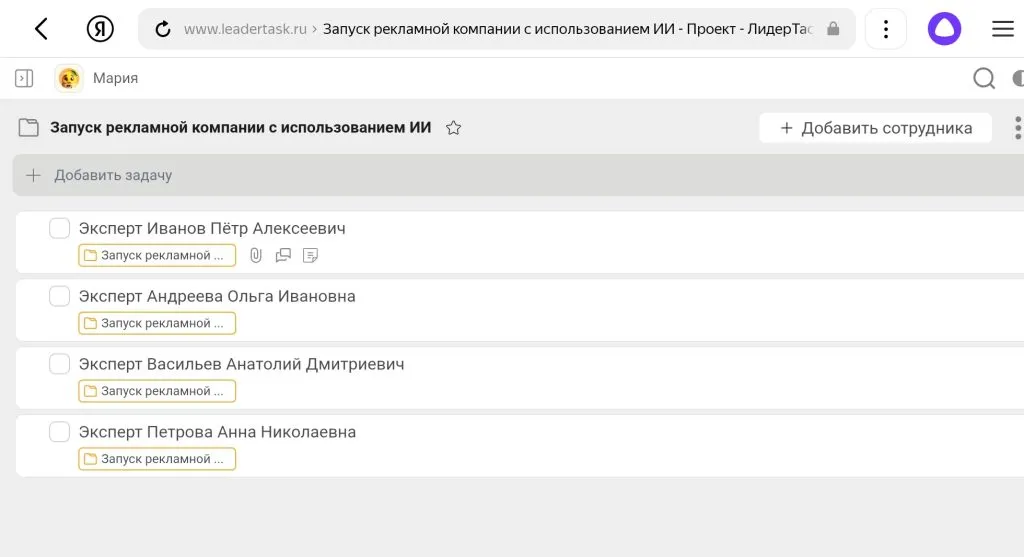Select the Эксперт Андреева Ольга Ивановна title
Image resolution: width=1024 pixels, height=557 pixels.
coord(217,296)
